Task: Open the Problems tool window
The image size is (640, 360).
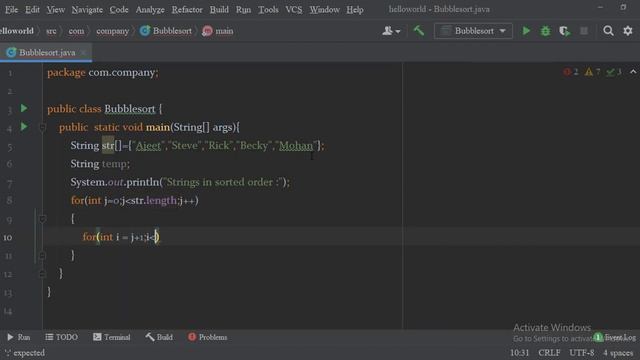Action: pyautogui.click(x=207, y=337)
